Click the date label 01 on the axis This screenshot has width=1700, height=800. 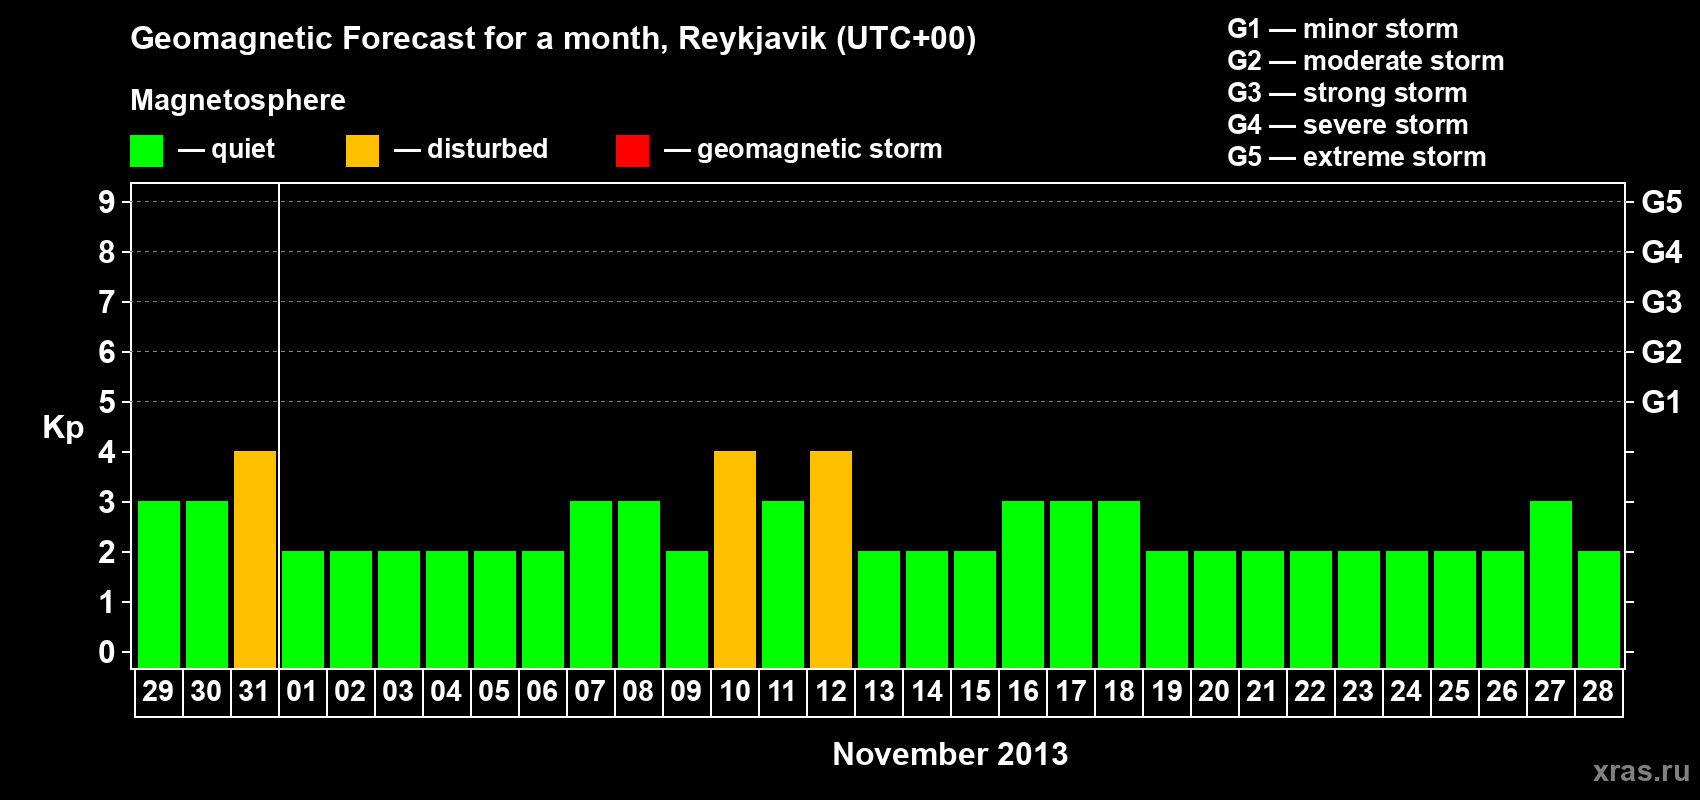pos(302,691)
